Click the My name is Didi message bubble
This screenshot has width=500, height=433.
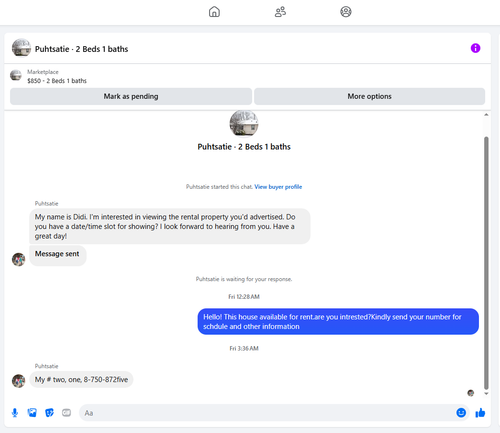(170, 226)
